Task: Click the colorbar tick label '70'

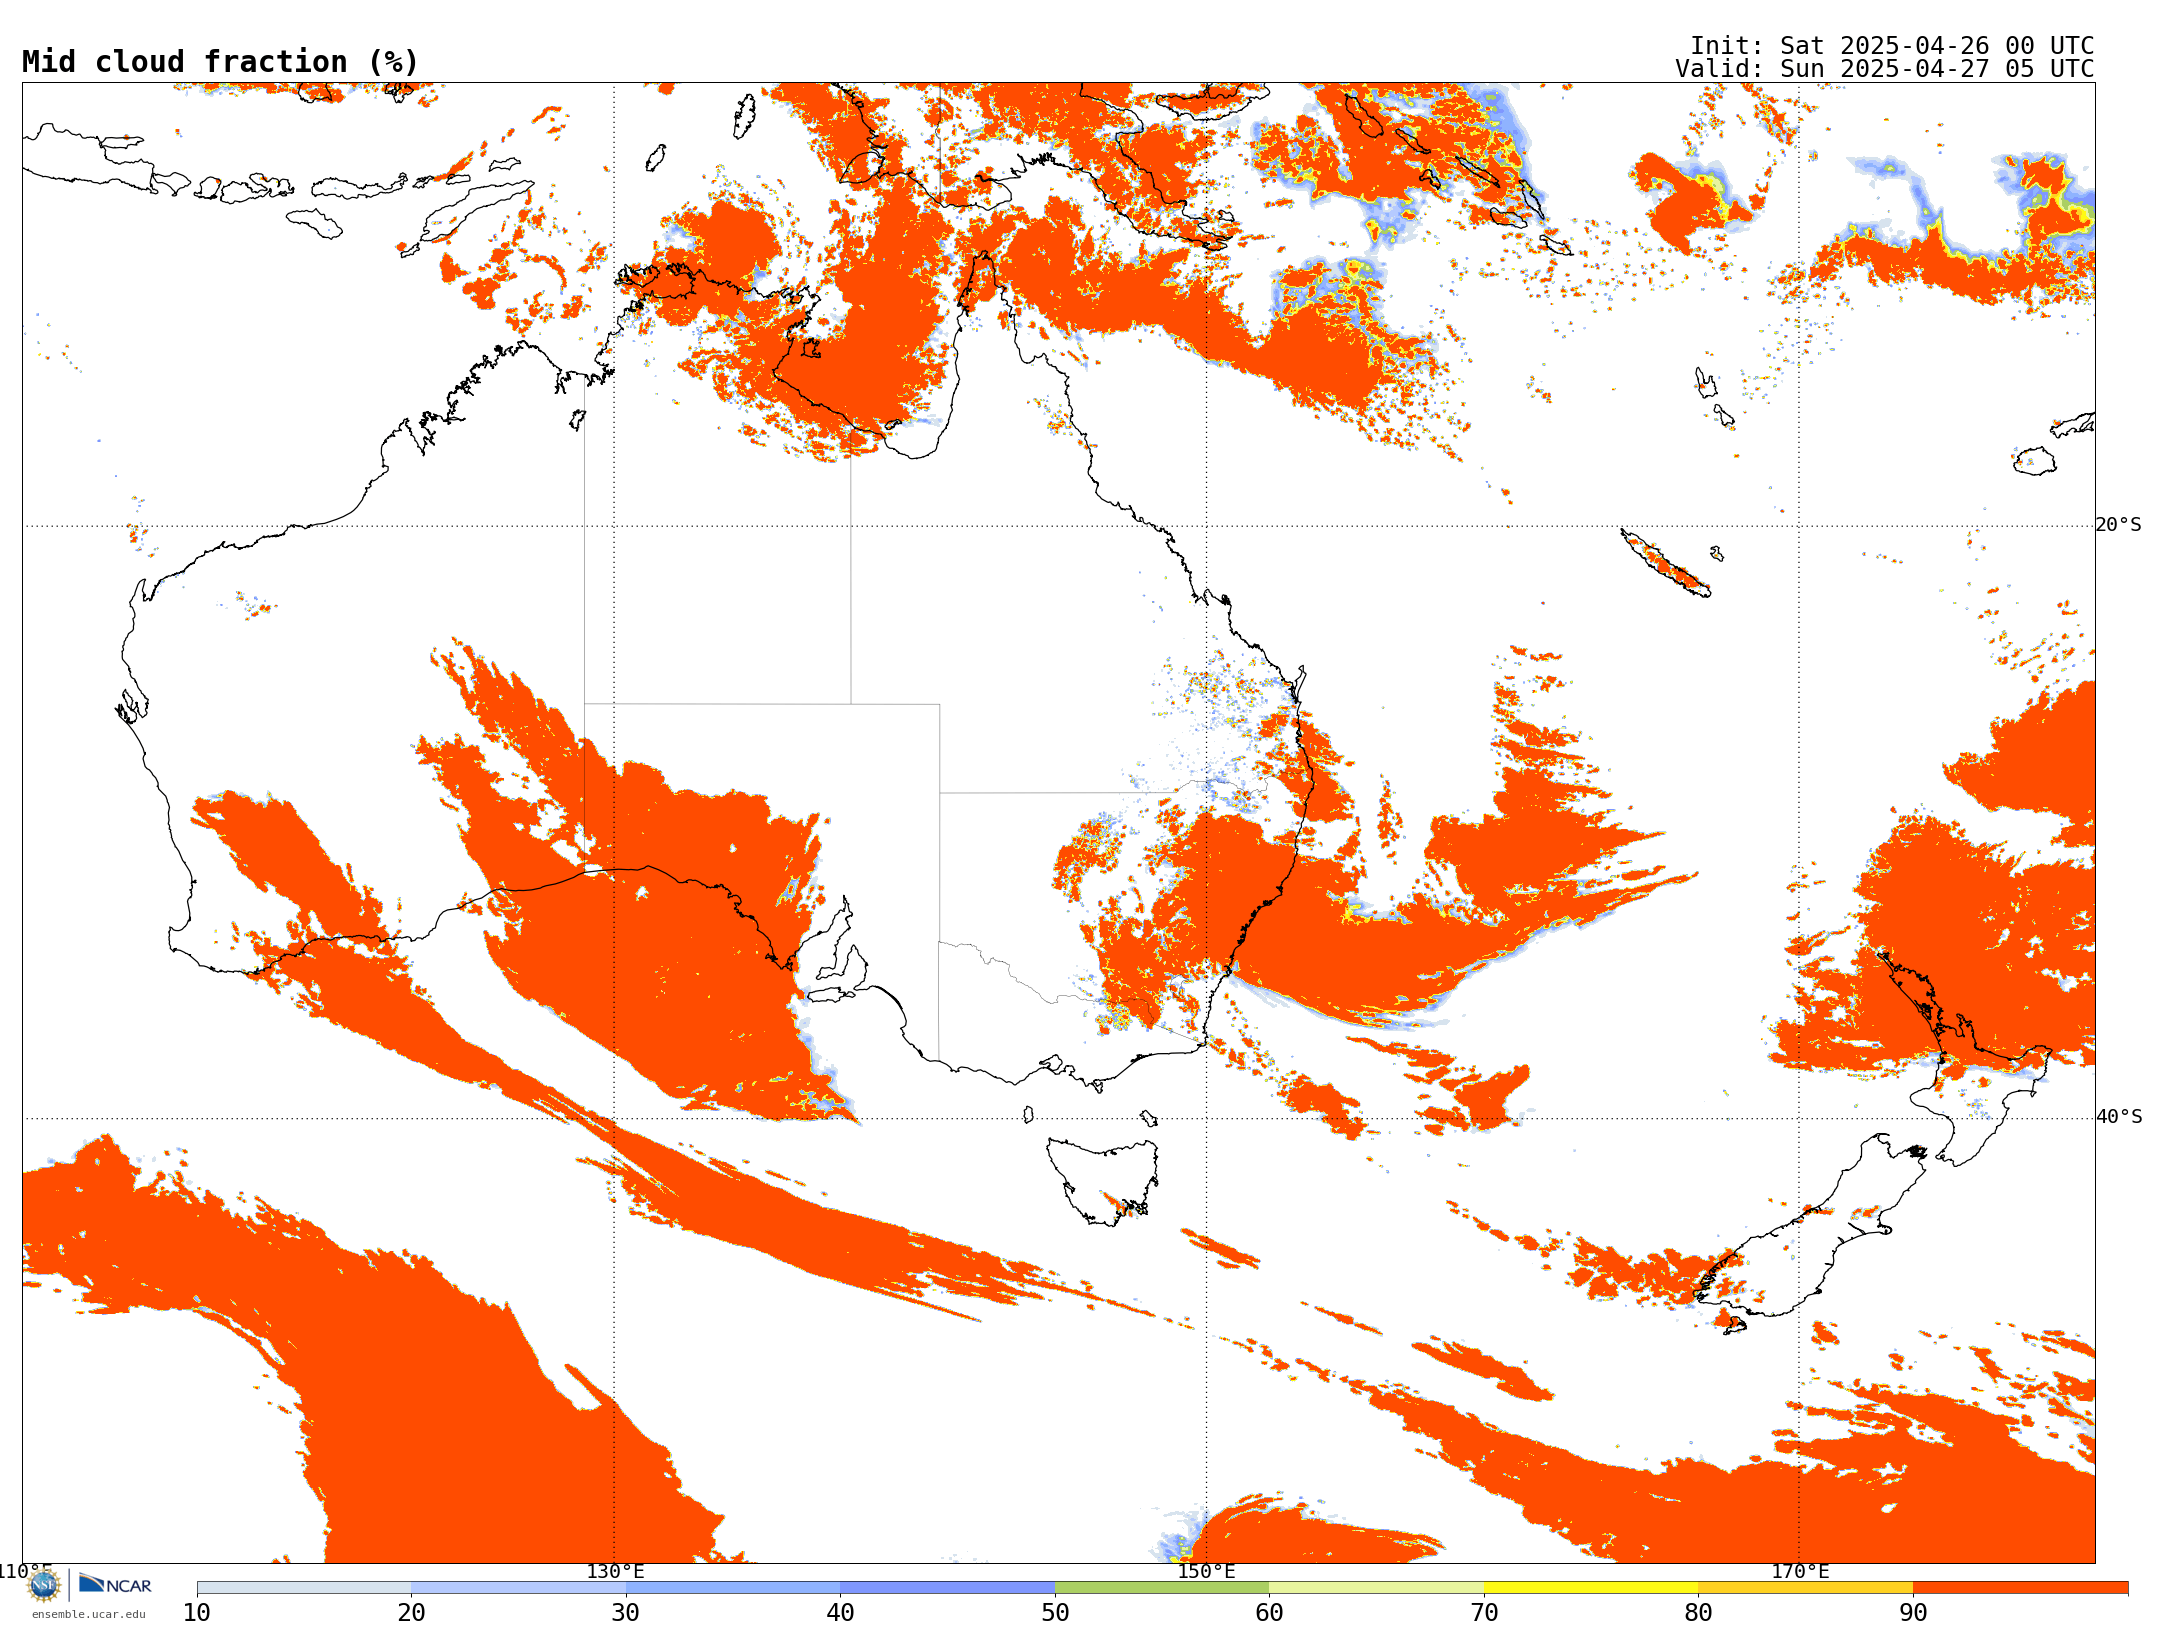Action: point(1484,1612)
